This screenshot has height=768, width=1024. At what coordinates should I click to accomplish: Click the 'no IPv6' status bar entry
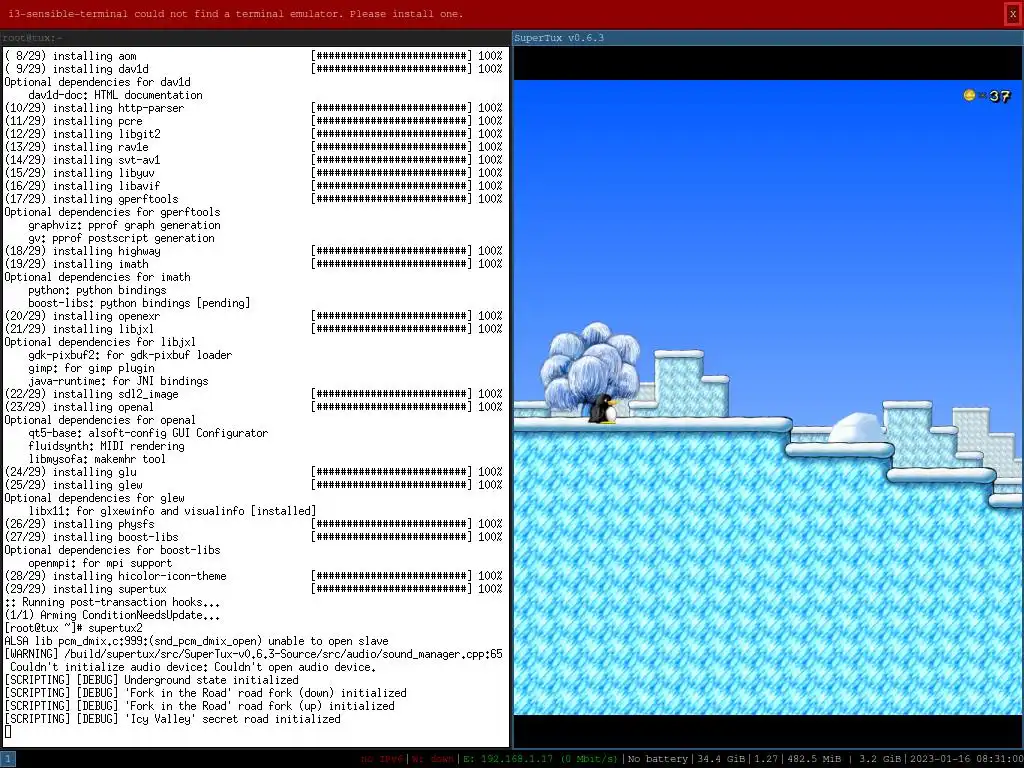point(383,759)
